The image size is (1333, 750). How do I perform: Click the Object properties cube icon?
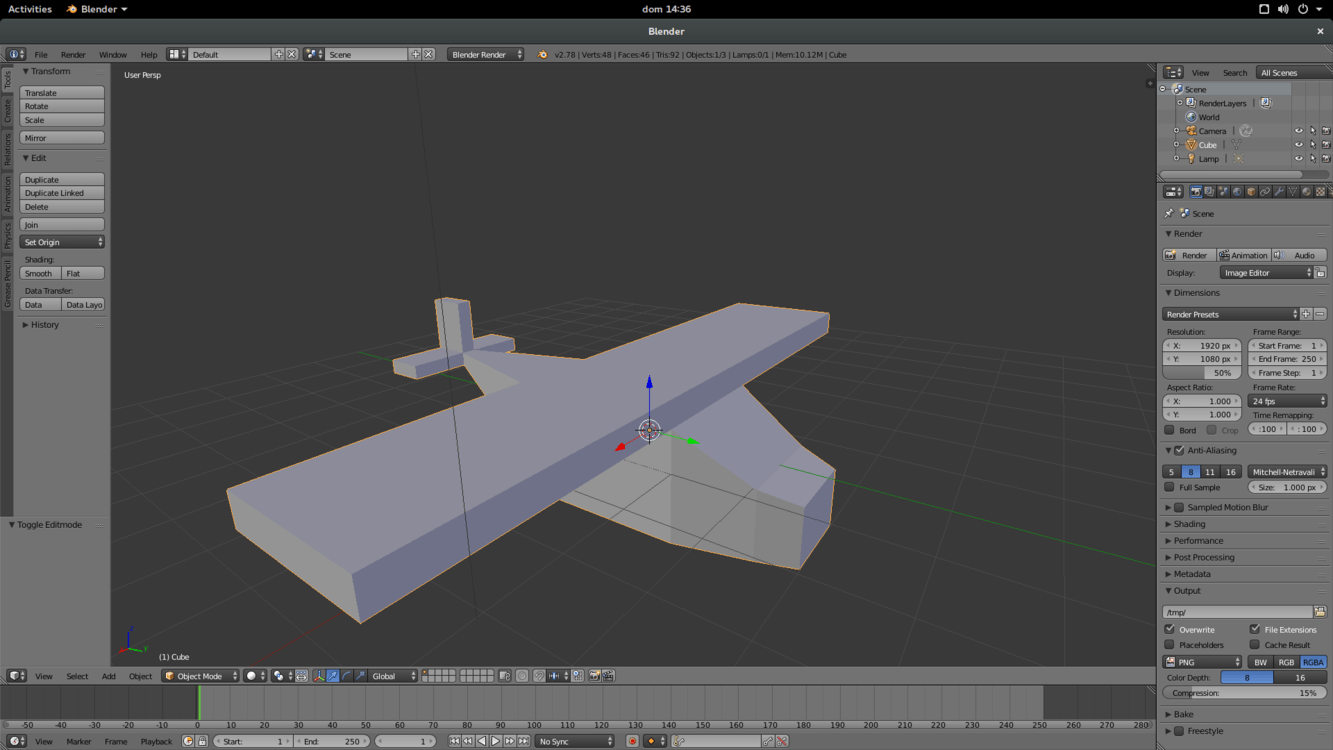(x=1251, y=192)
